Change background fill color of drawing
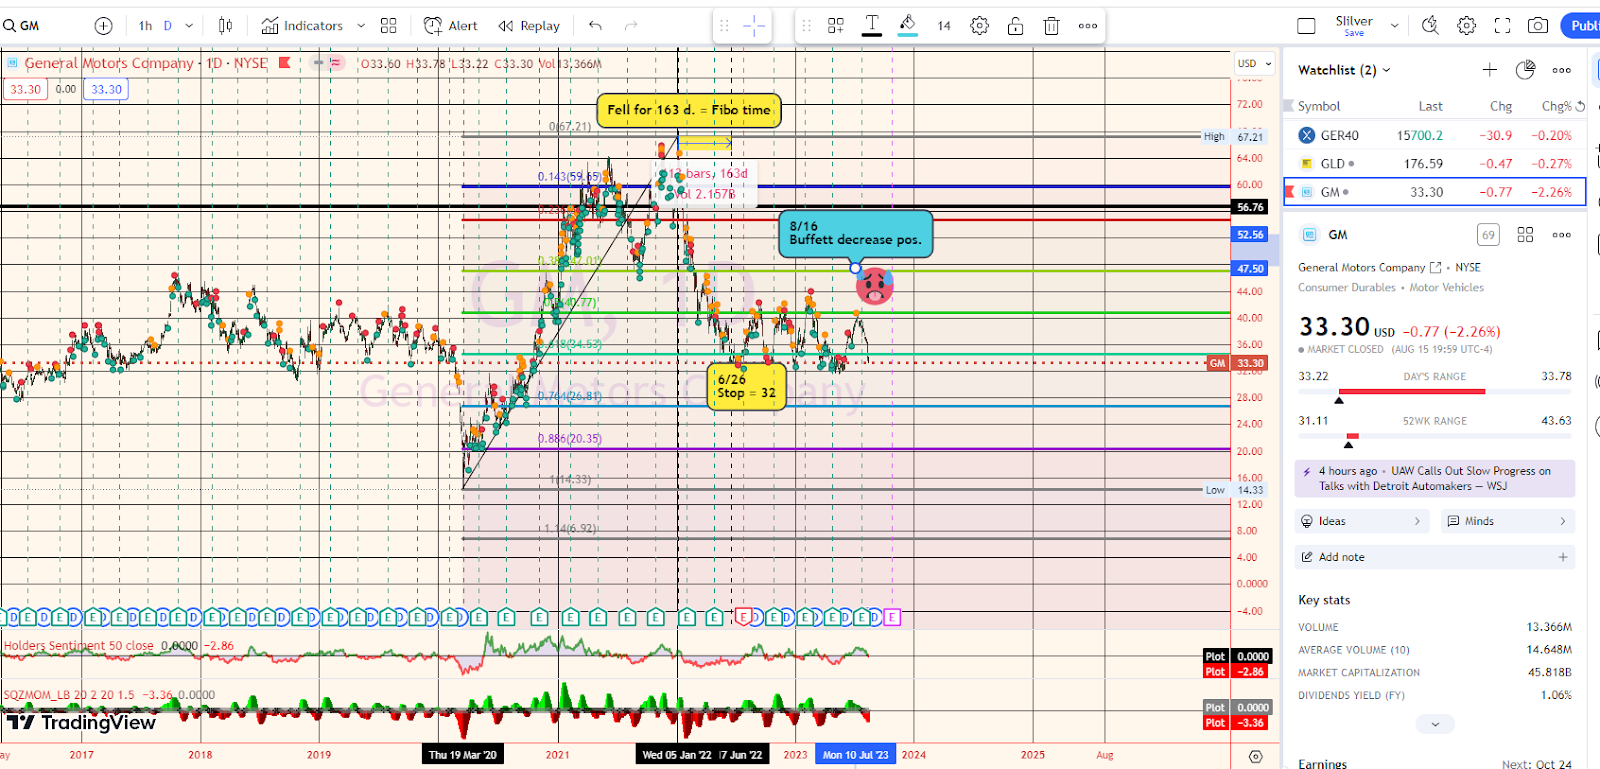The width and height of the screenshot is (1600, 769). pyautogui.click(x=908, y=26)
